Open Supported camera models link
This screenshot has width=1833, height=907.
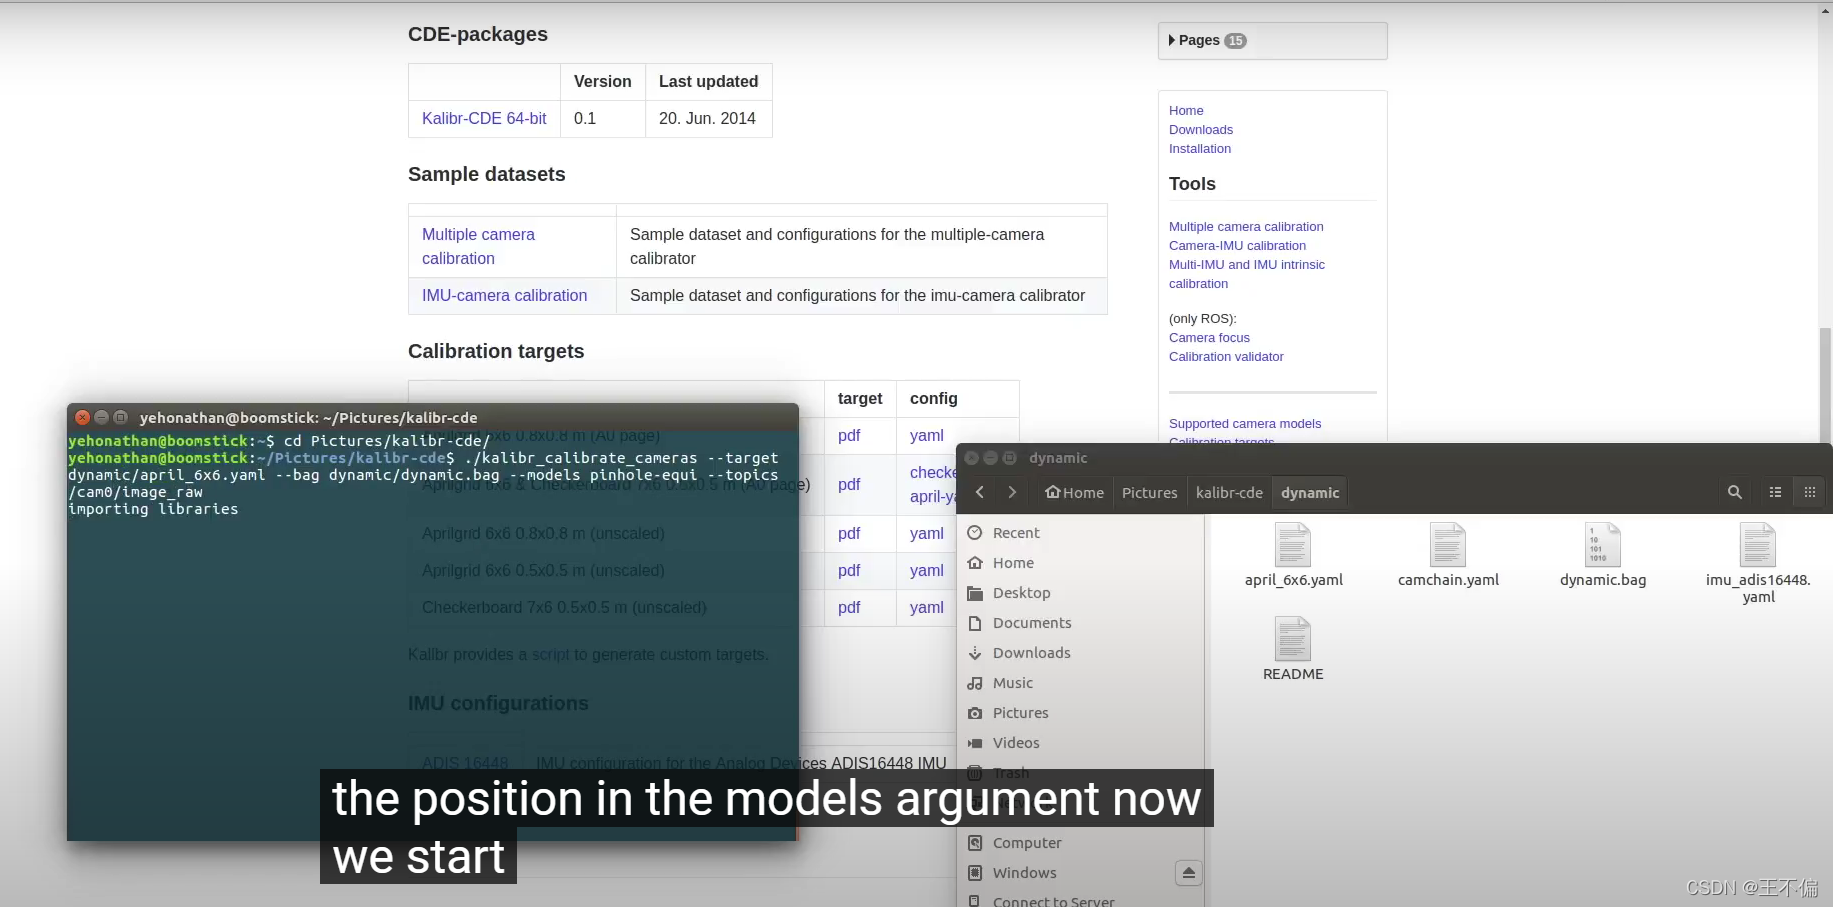[1245, 423]
